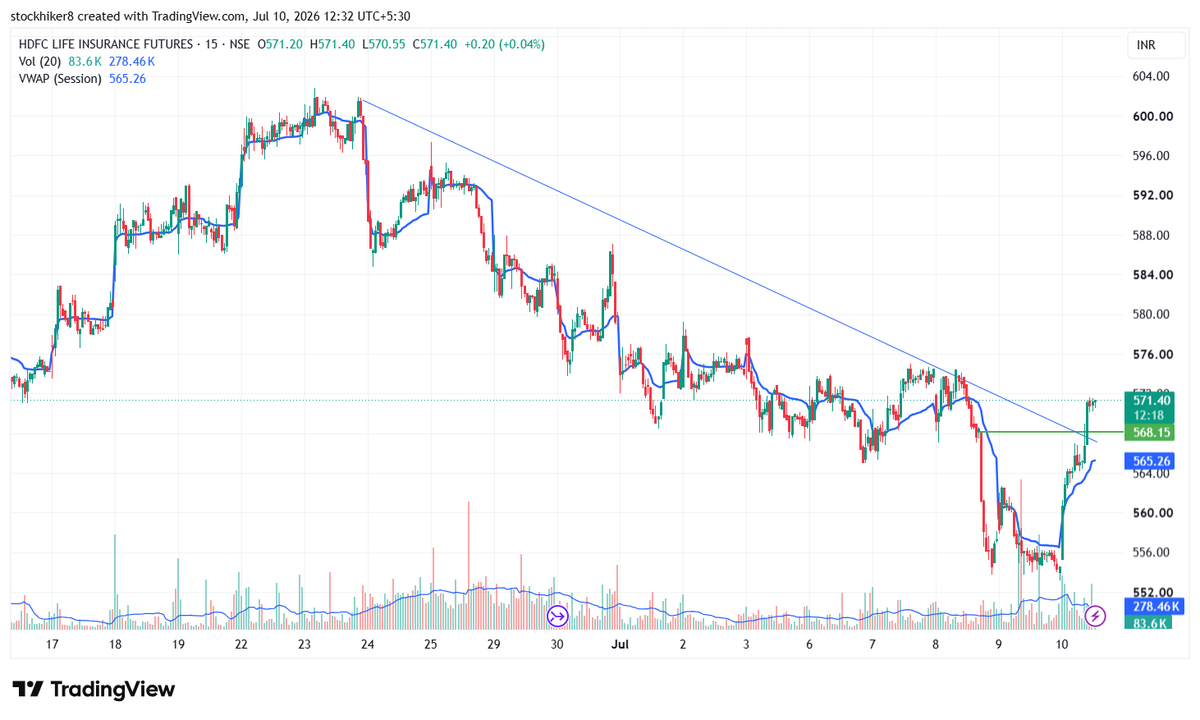Click the green 571.40 current price label
1200x720 pixels.
pyautogui.click(x=1148, y=400)
